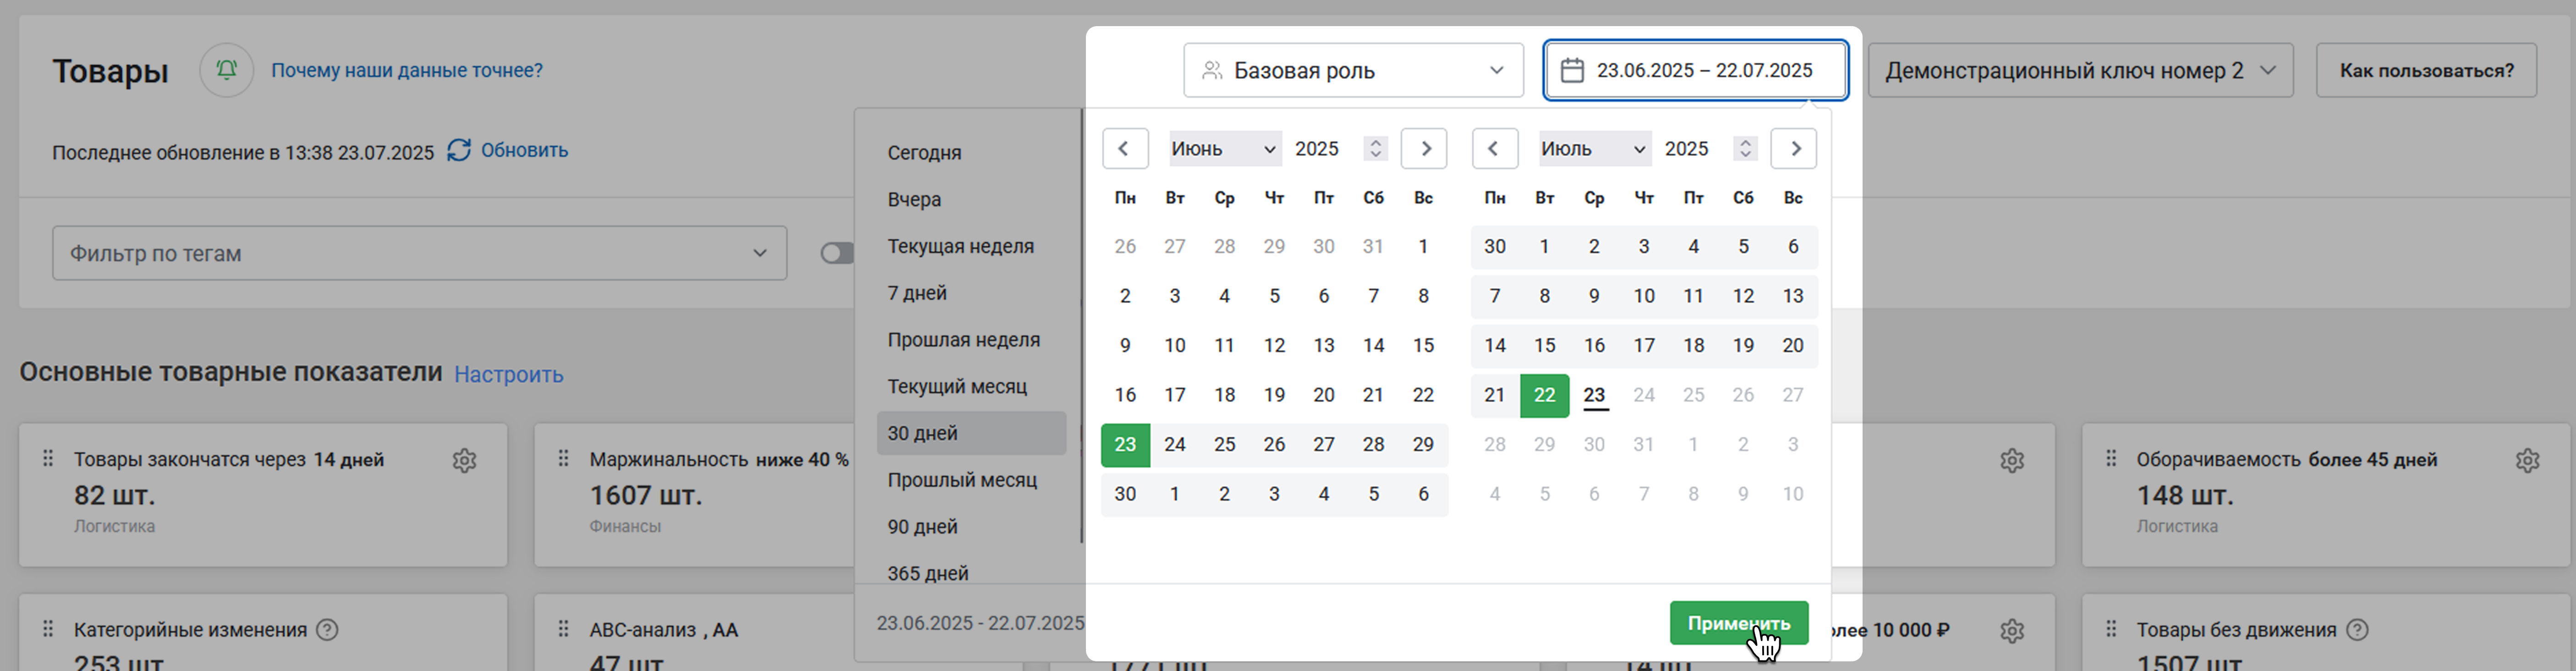Image resolution: width=2576 pixels, height=671 pixels.
Task: Click the Обновить link
Action: coord(524,150)
